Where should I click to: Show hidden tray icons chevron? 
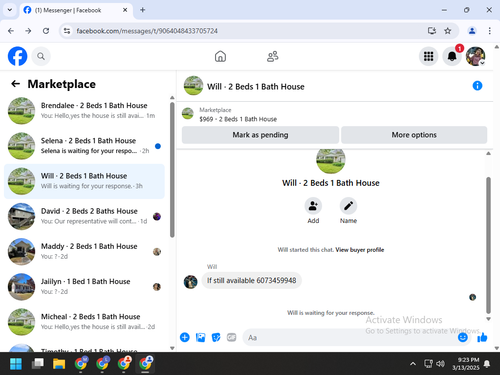tap(413, 364)
